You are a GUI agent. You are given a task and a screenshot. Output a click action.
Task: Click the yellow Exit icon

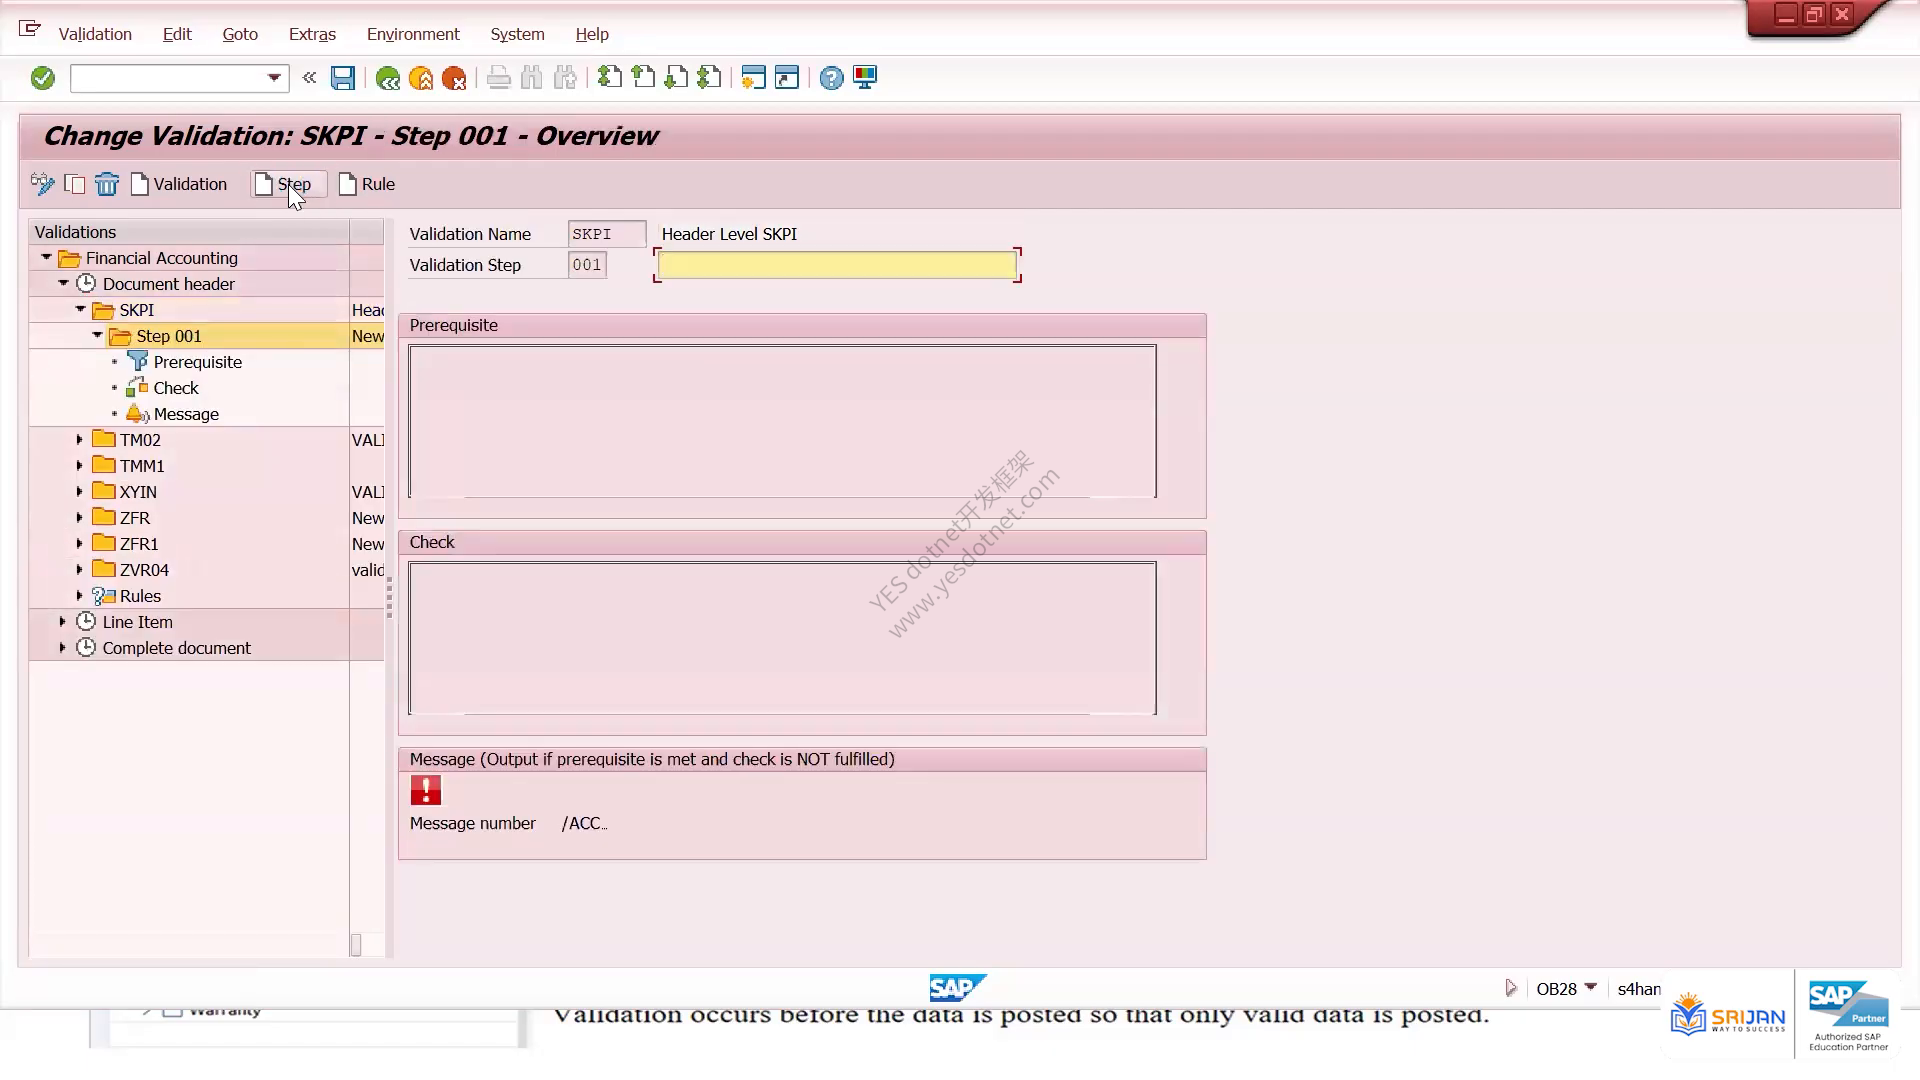(x=421, y=78)
